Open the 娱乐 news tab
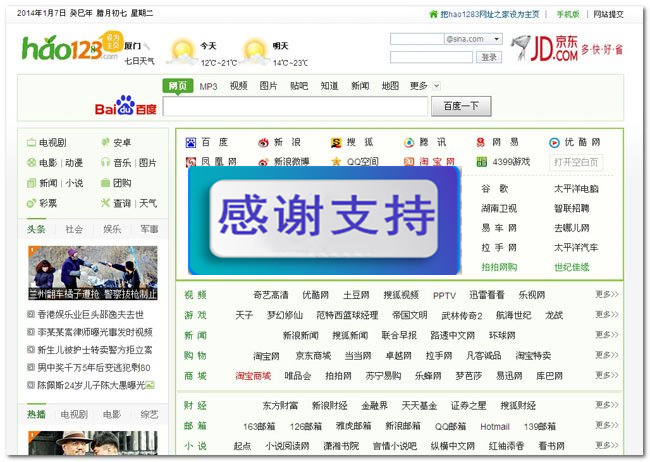650x462 pixels. point(112,229)
